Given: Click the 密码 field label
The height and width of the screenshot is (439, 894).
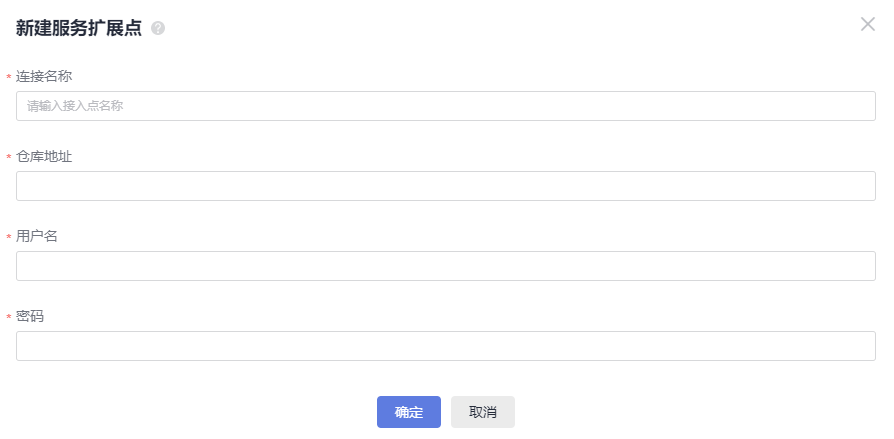Looking at the screenshot, I should point(30,316).
